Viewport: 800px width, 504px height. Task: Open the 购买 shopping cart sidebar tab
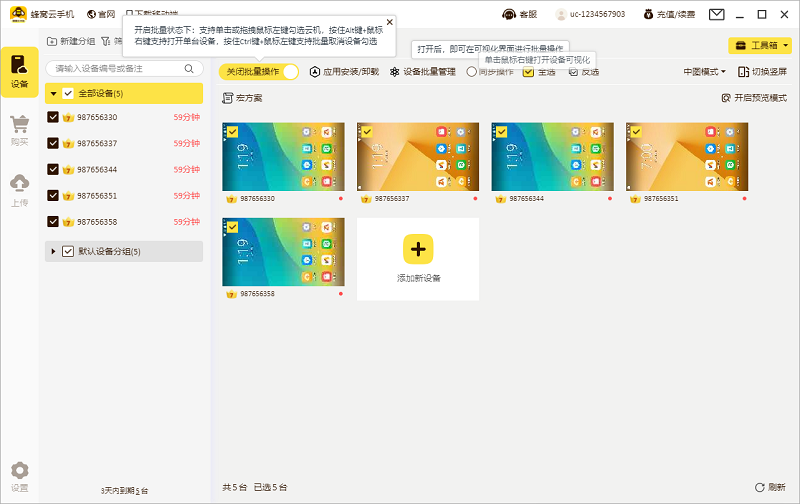tap(19, 131)
